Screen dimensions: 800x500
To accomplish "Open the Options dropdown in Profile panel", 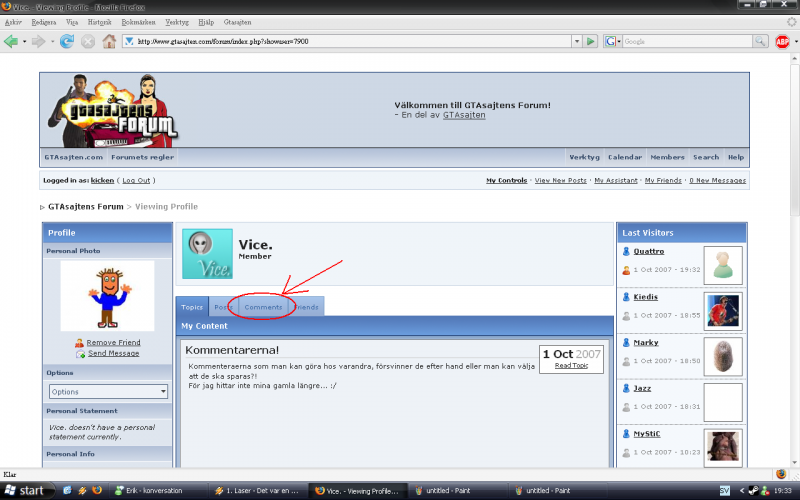I will coord(108,392).
